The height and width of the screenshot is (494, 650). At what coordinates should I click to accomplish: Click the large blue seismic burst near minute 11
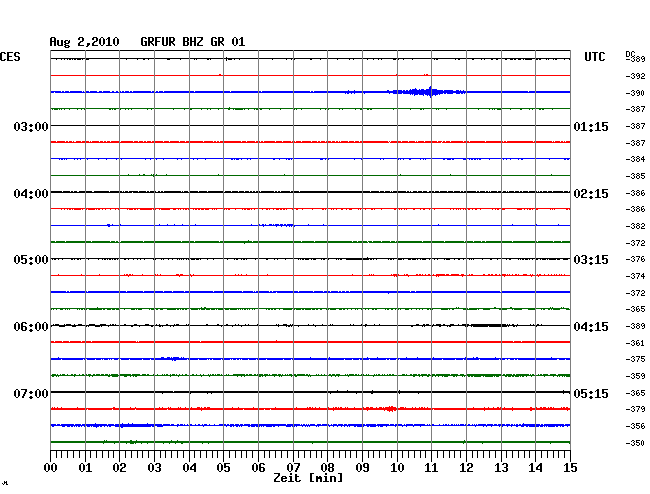coord(427,92)
